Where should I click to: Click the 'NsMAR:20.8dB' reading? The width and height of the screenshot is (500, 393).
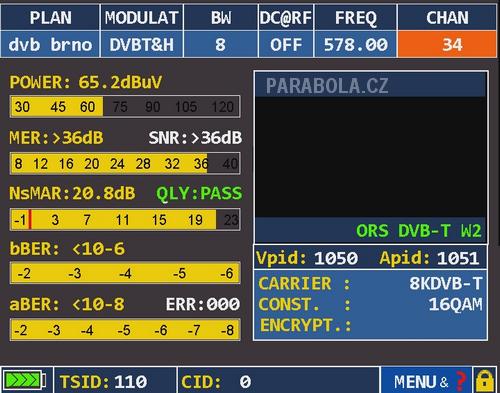tap(72, 193)
